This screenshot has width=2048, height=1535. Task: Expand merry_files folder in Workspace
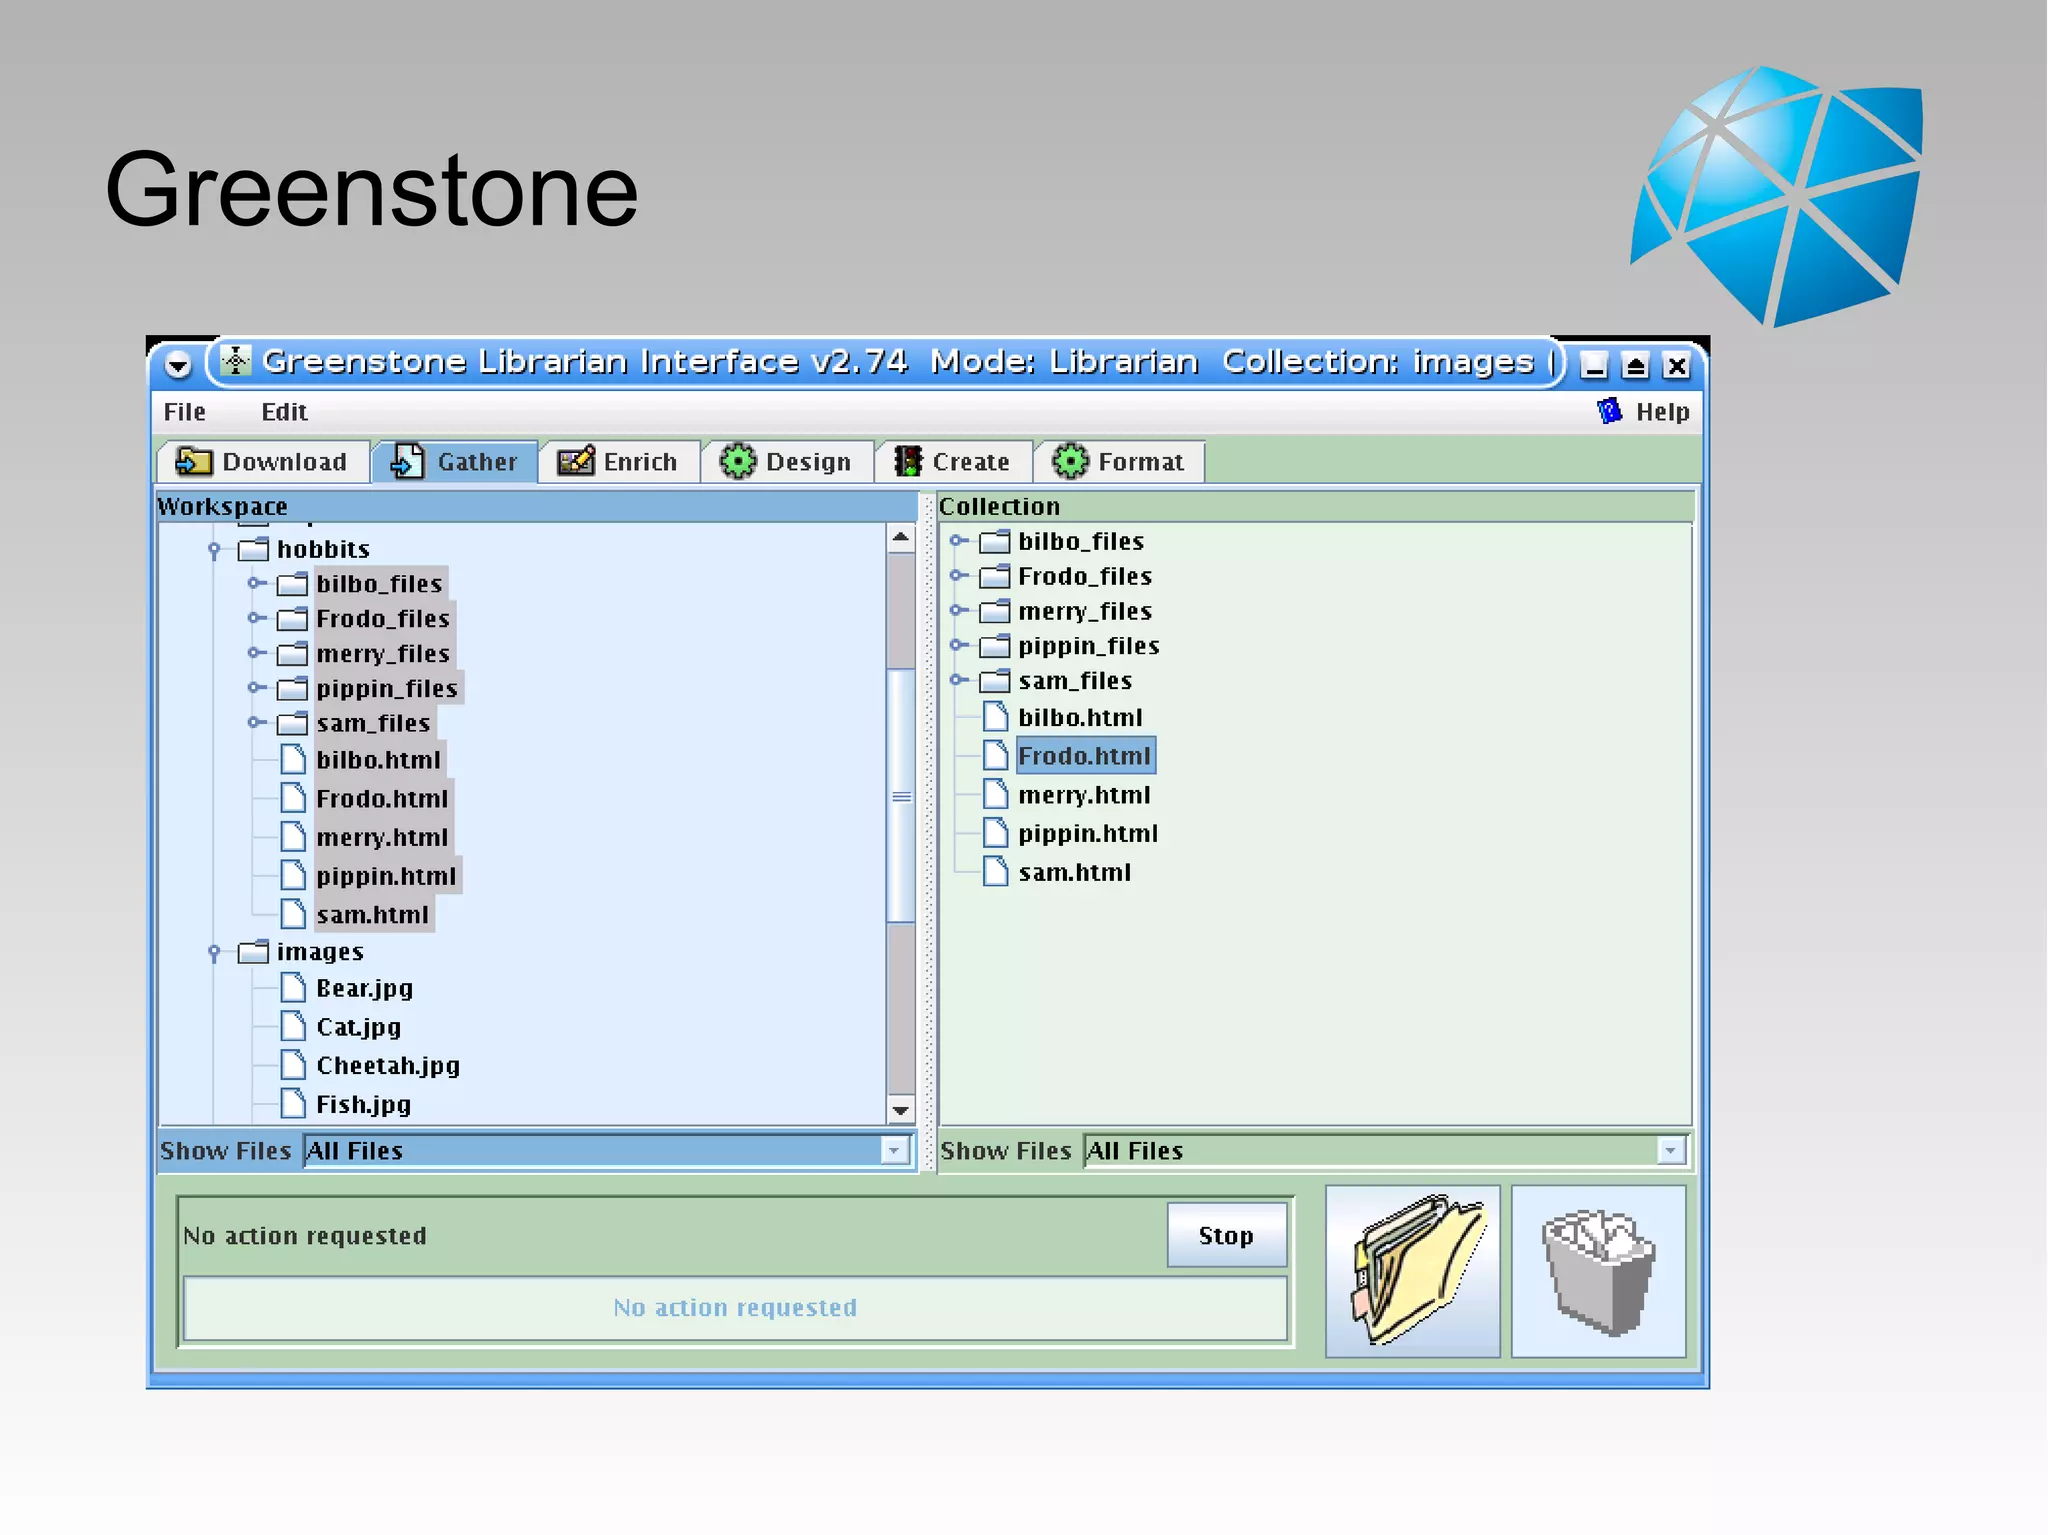pyautogui.click(x=256, y=653)
